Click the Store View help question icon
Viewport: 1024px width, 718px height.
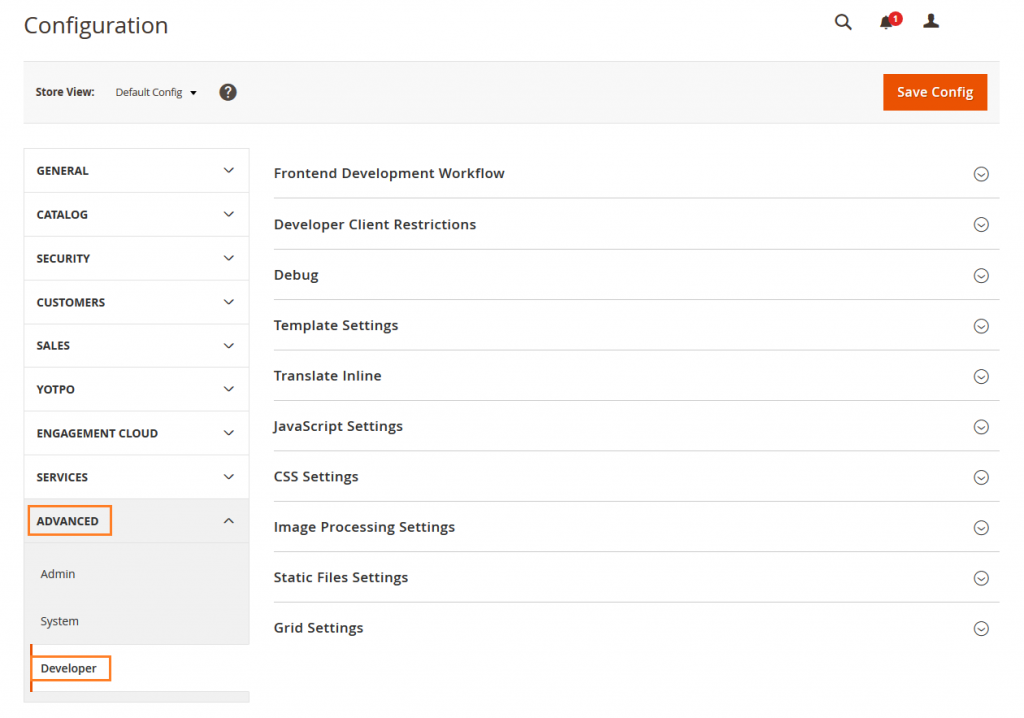tap(227, 92)
